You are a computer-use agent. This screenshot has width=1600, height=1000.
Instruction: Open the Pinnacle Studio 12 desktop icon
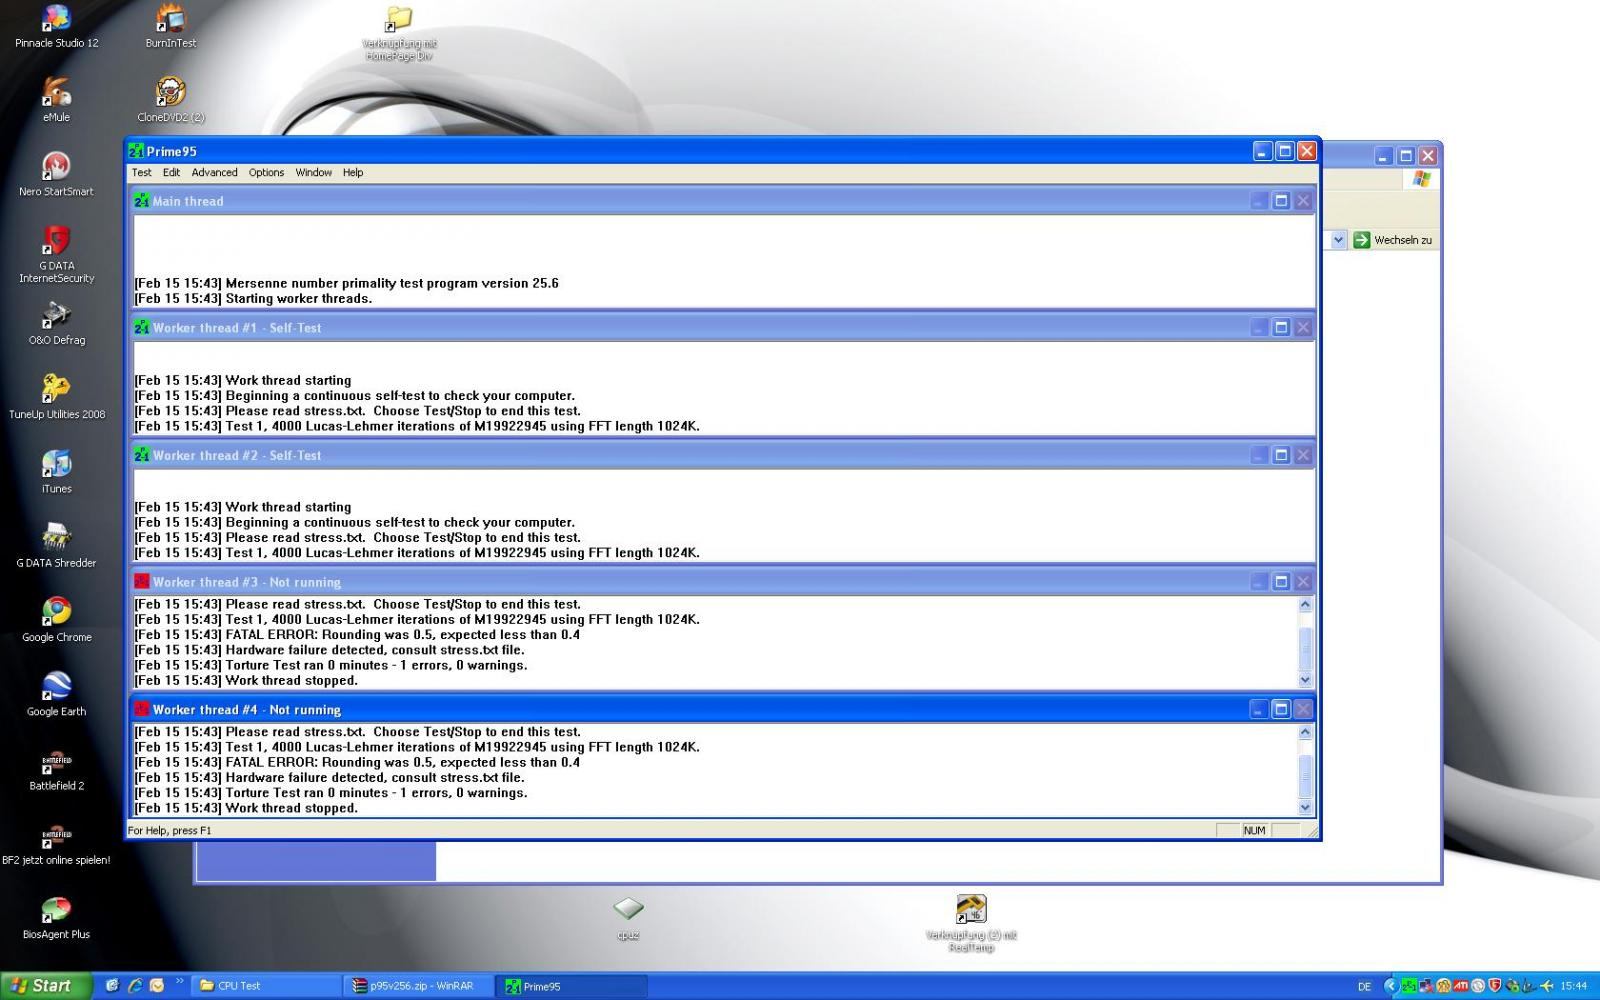(x=56, y=27)
